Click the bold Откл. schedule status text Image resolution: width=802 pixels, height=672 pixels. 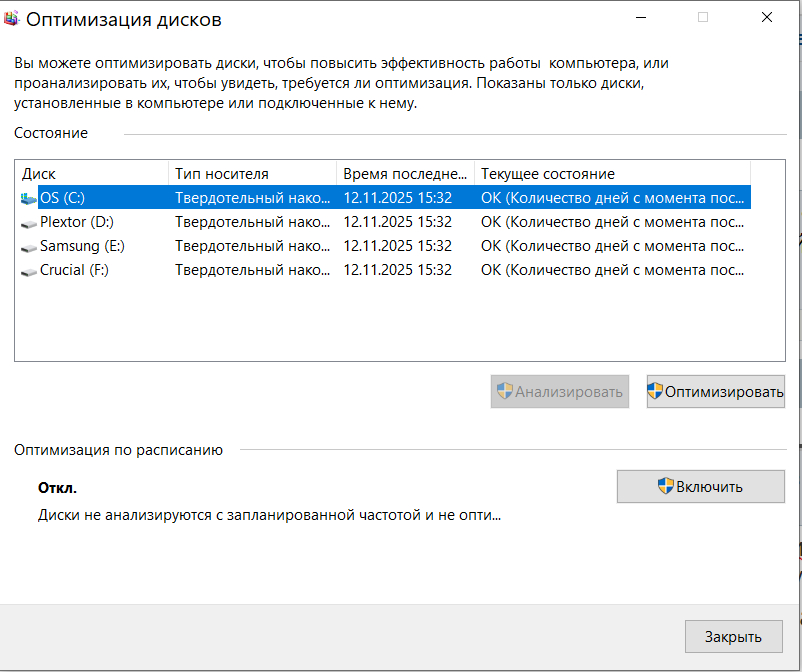[57, 488]
